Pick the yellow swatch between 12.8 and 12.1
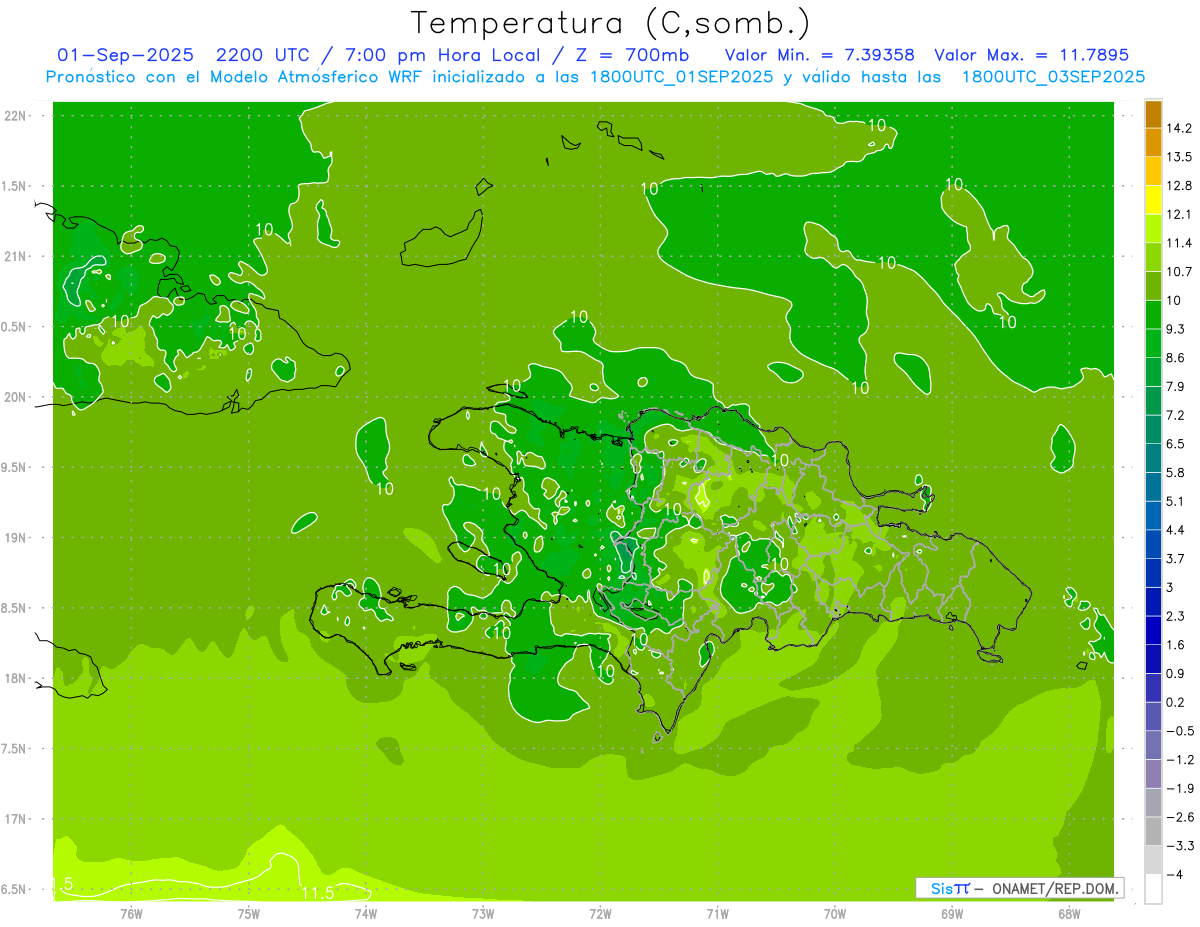Viewport: 1200px width, 927px height. coord(1153,200)
